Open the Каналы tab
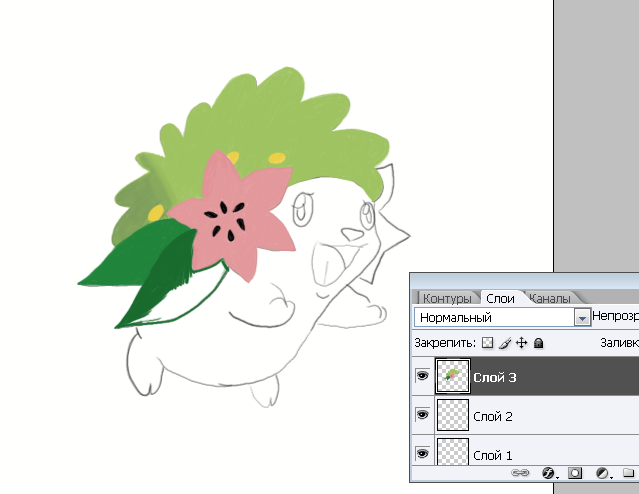 tap(550, 298)
